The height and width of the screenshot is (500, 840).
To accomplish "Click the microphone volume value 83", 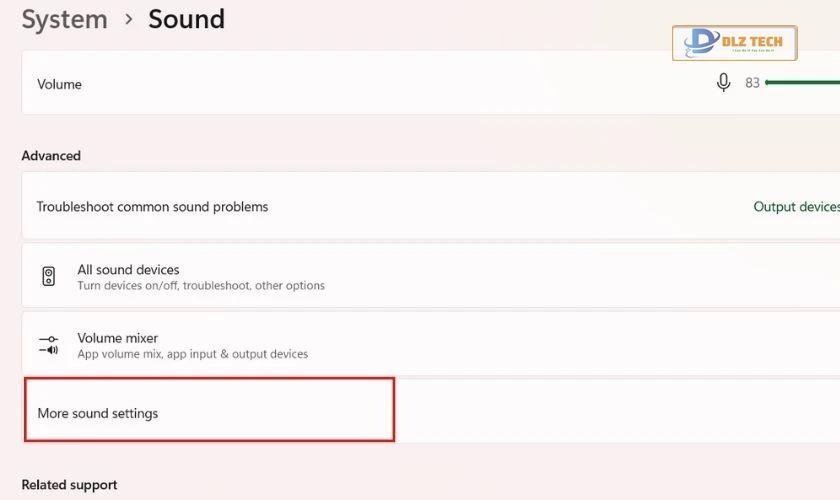I will [x=752, y=83].
